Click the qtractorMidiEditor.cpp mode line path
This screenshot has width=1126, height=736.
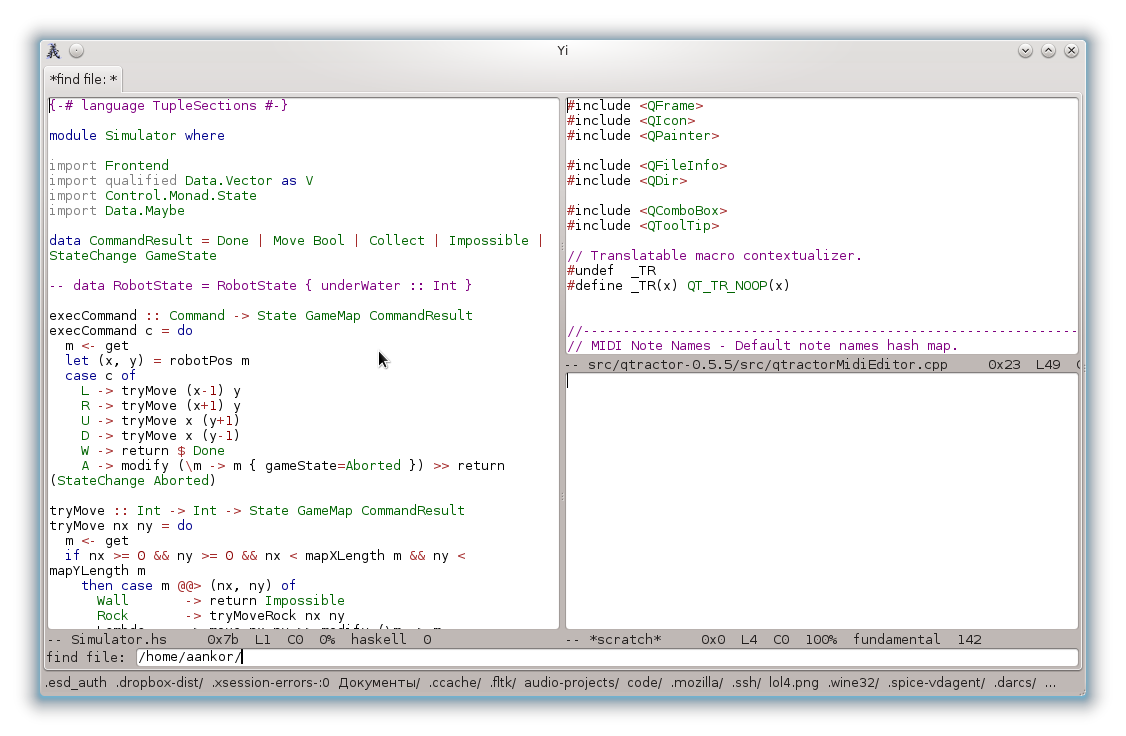click(x=768, y=365)
